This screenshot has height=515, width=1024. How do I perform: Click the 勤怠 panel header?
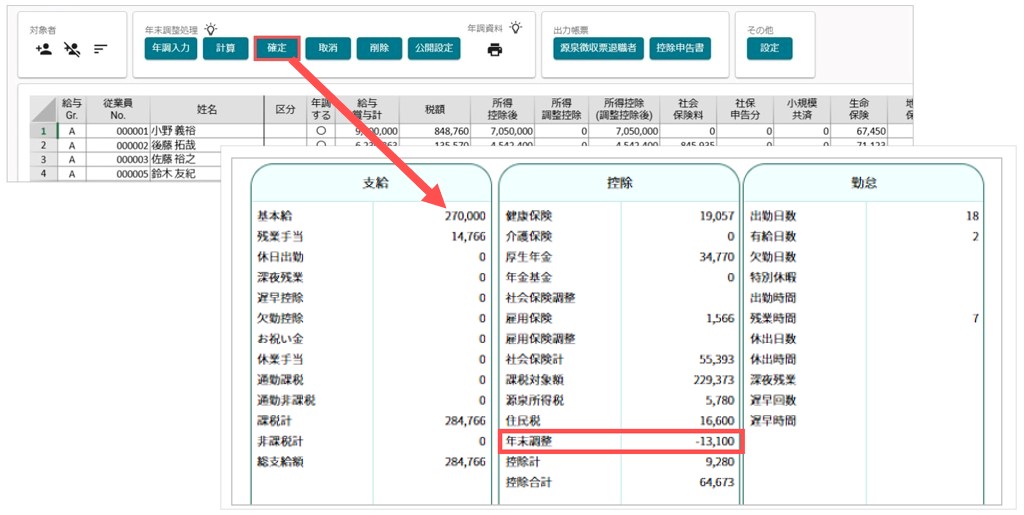(x=863, y=183)
